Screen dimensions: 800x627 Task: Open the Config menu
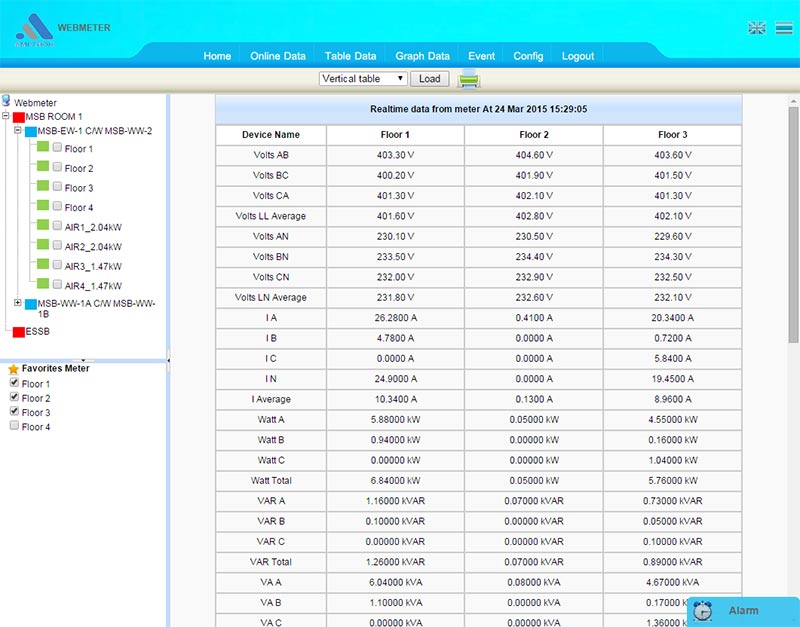click(x=528, y=56)
